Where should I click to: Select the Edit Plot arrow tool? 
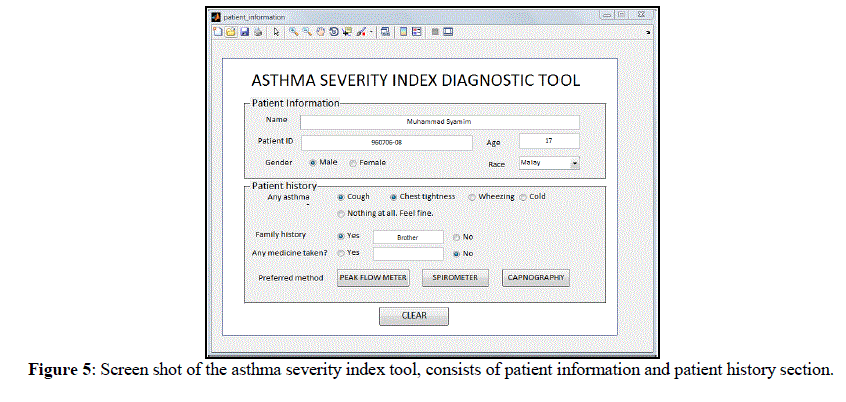276,32
